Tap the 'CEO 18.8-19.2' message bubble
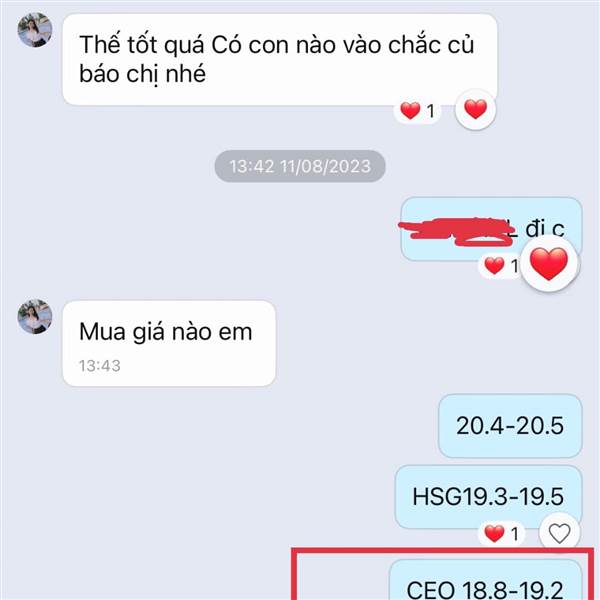 click(486, 580)
